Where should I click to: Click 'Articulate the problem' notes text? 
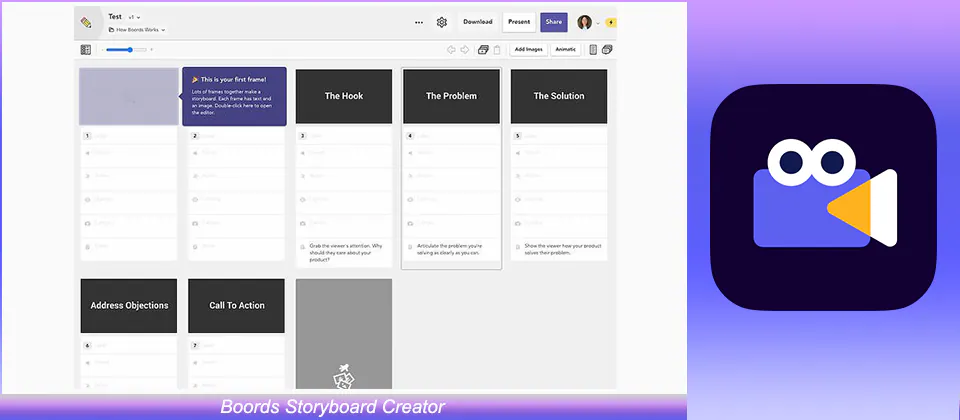(x=449, y=249)
